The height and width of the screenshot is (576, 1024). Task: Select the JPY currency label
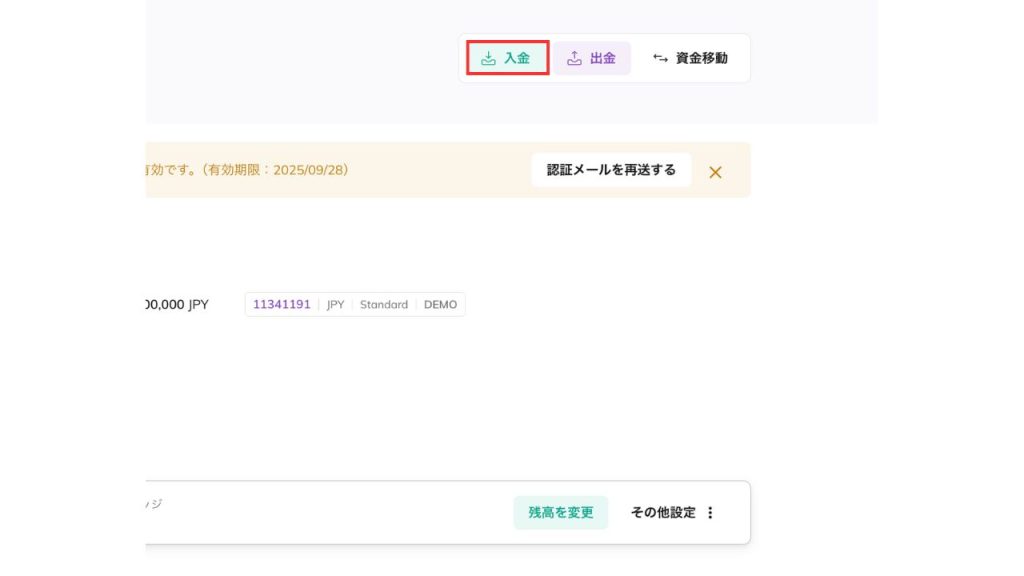pos(335,304)
